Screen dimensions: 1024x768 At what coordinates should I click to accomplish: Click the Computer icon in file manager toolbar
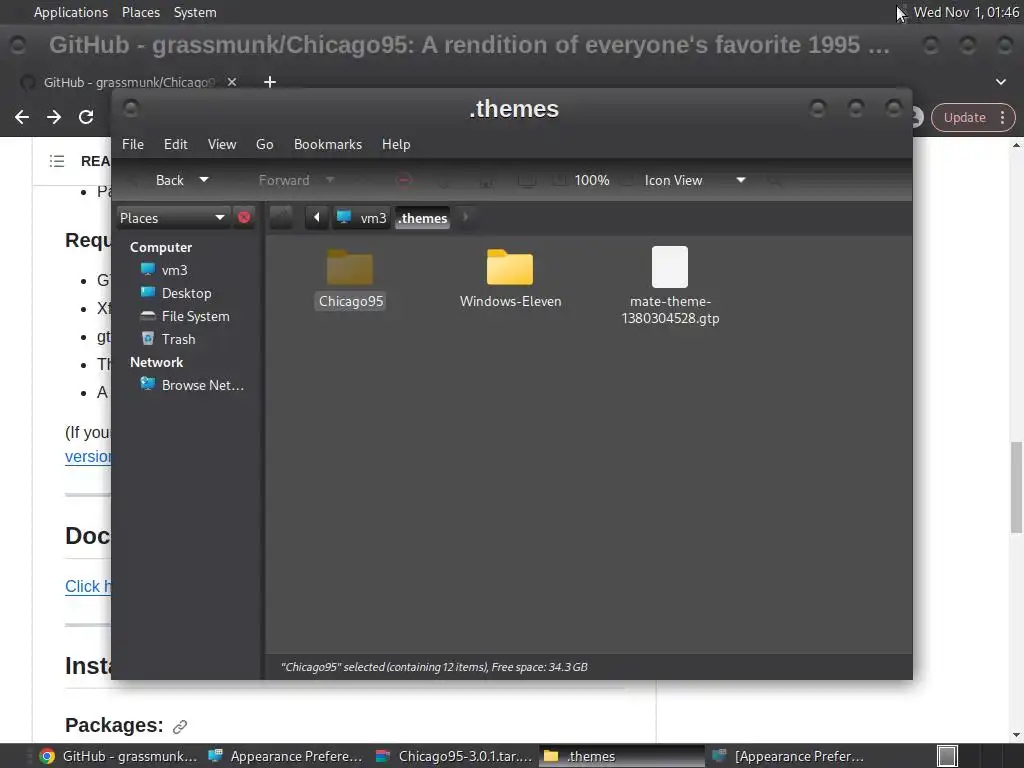[526, 180]
